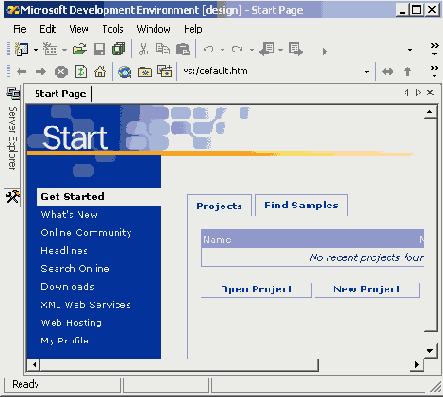
Task: Click the Start play triangle icon
Action: point(325,51)
